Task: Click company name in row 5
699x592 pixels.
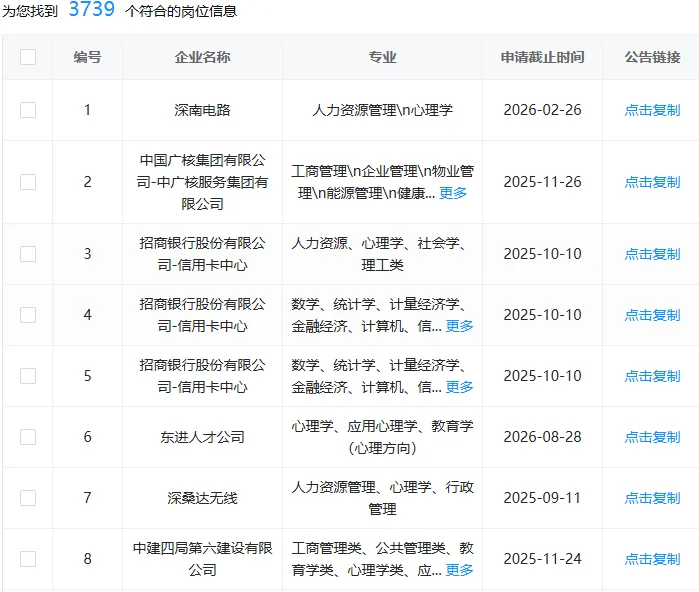Action: pyautogui.click(x=202, y=376)
